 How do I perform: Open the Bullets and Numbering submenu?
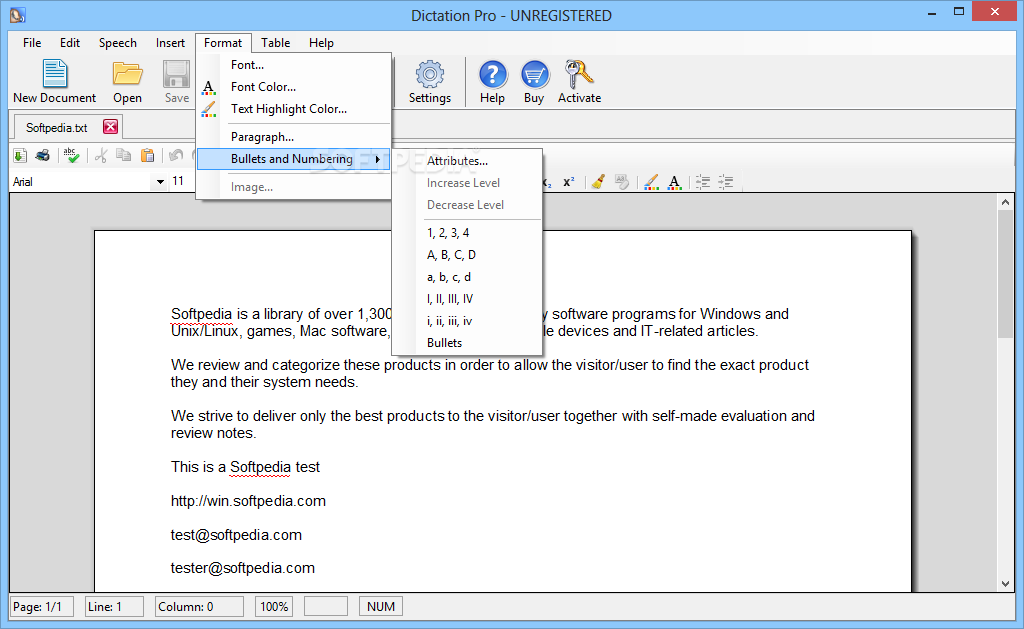tap(293, 159)
